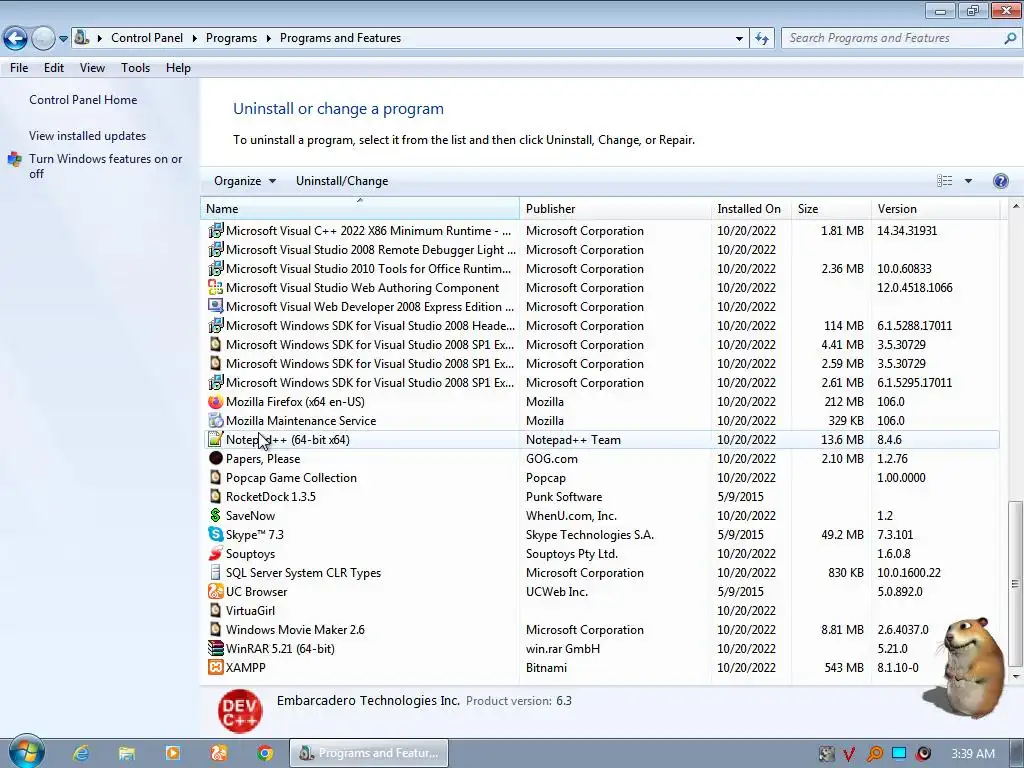Open the Windows Start button
The width and height of the screenshot is (1024, 768).
pos(26,752)
